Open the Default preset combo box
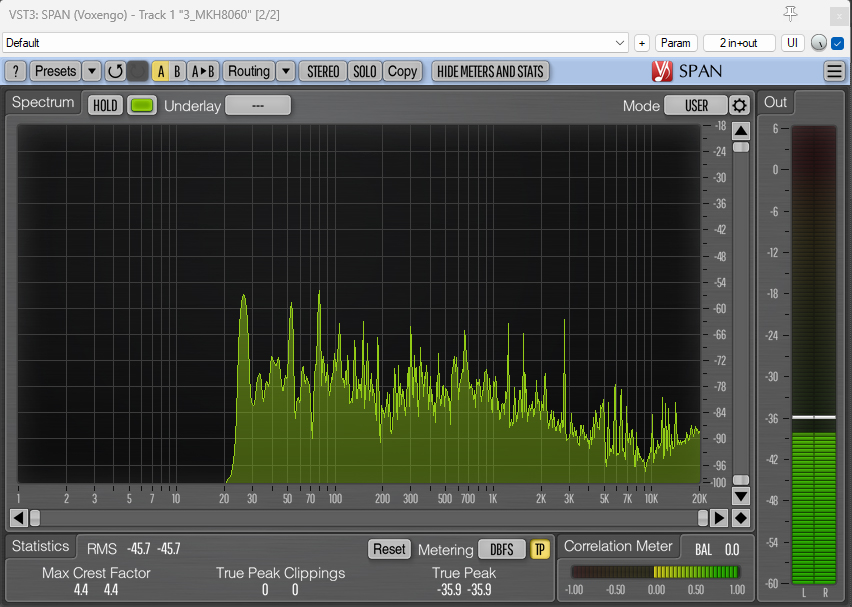The height and width of the screenshot is (607, 852). tap(314, 43)
